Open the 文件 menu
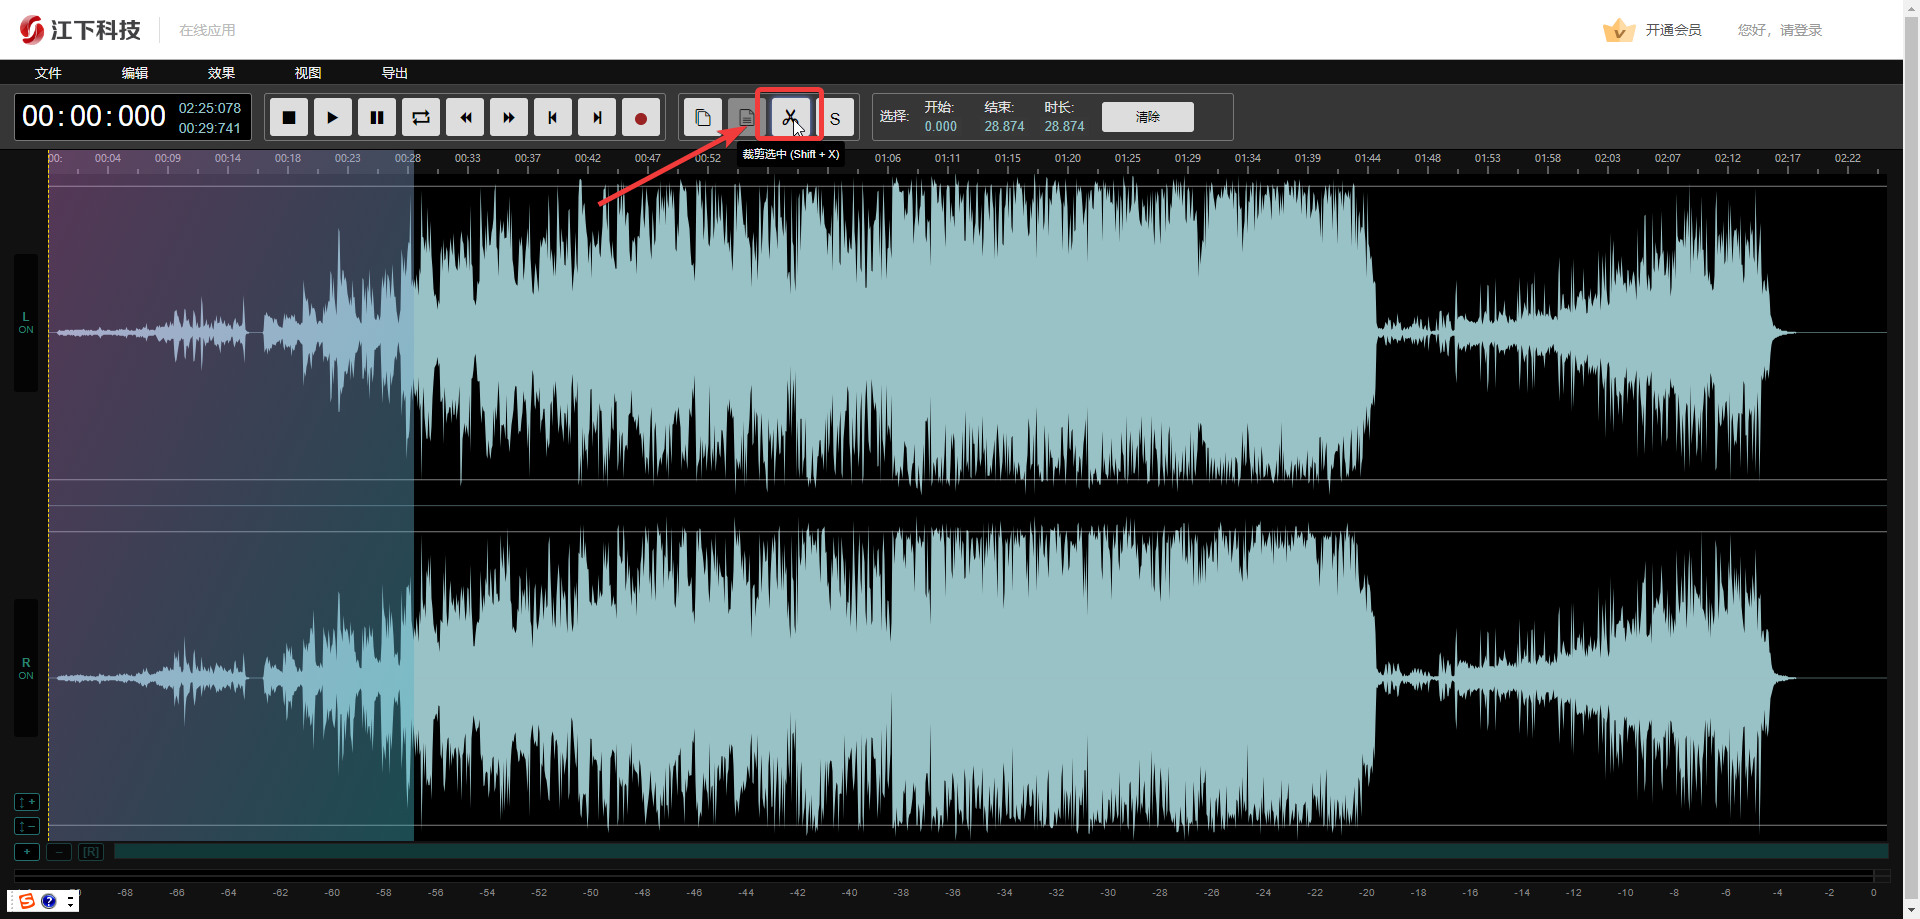Viewport: 1920px width, 919px height. [x=48, y=73]
